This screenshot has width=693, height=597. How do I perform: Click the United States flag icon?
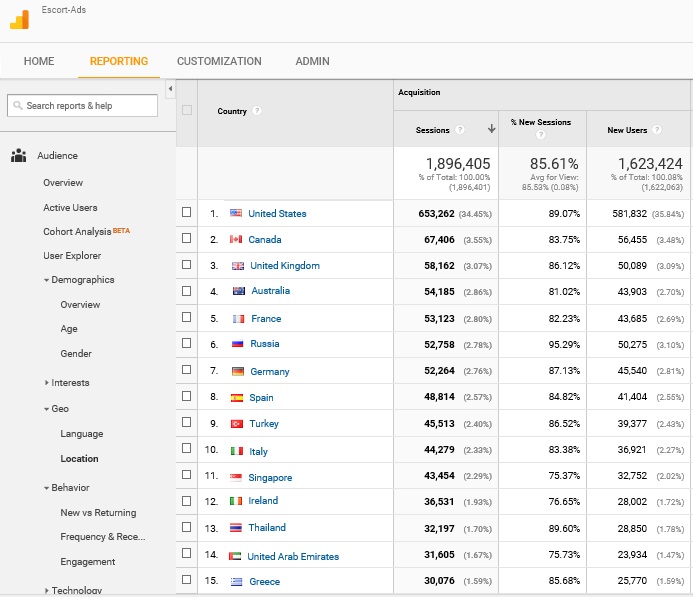coord(236,213)
